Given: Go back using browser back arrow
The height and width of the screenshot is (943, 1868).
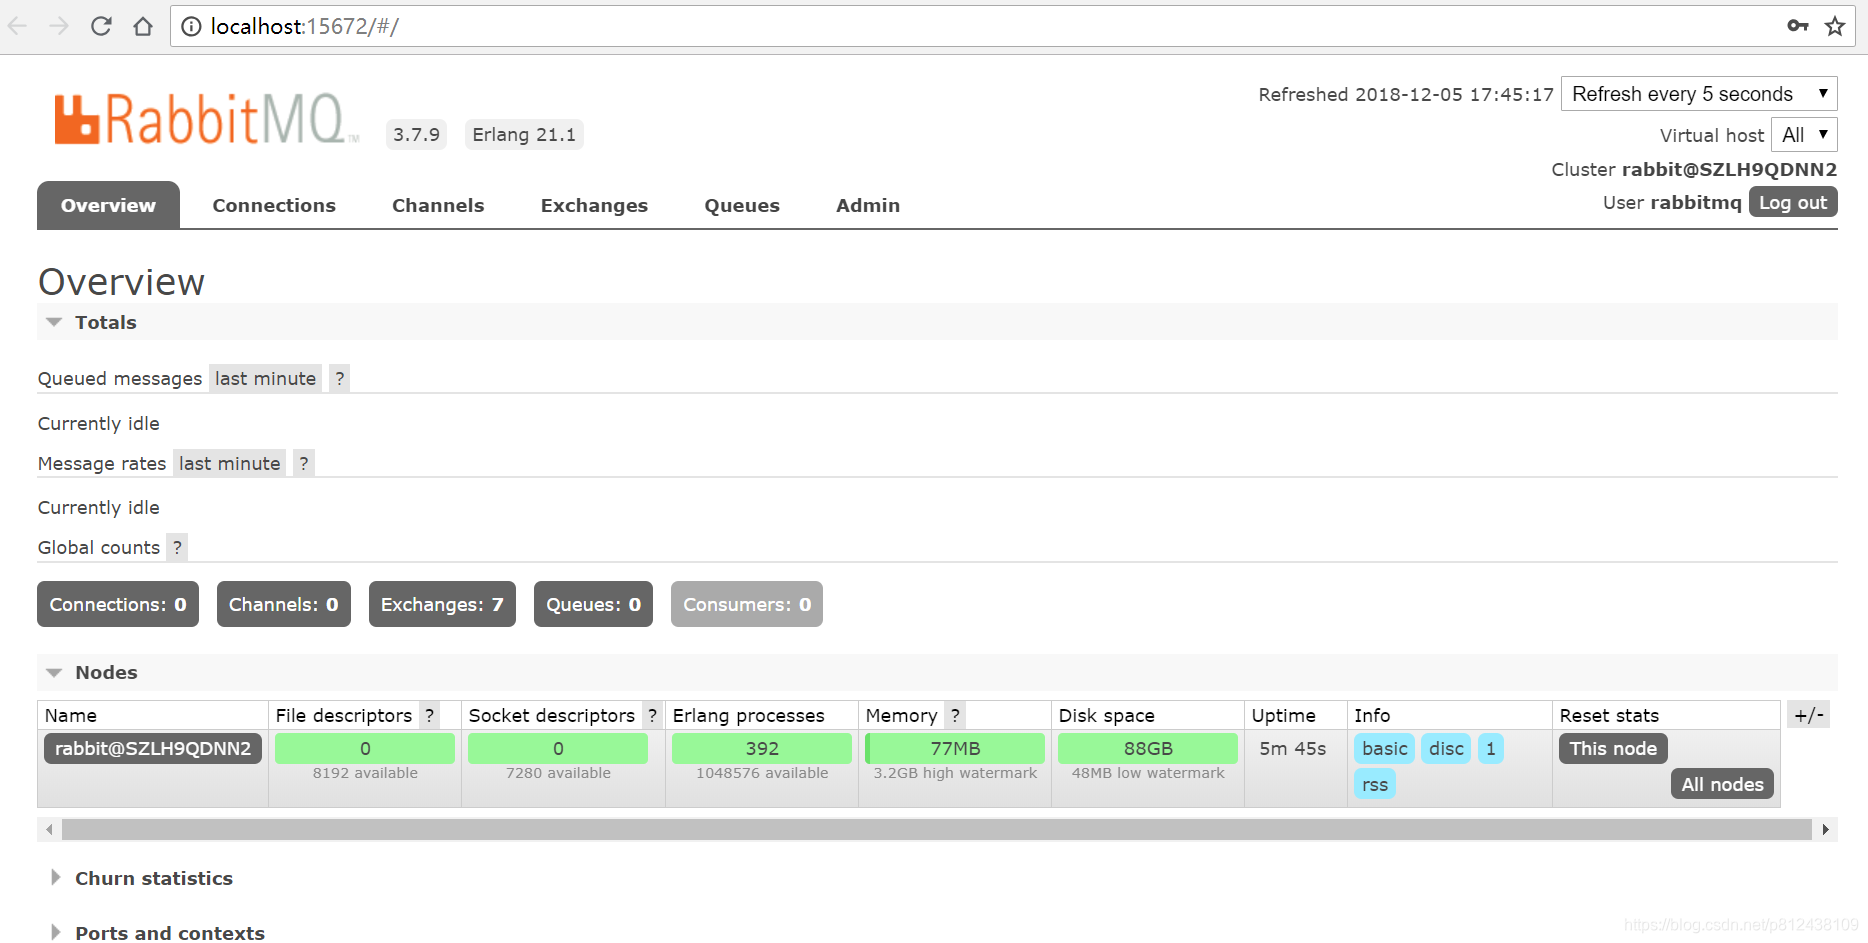Looking at the screenshot, I should [17, 26].
